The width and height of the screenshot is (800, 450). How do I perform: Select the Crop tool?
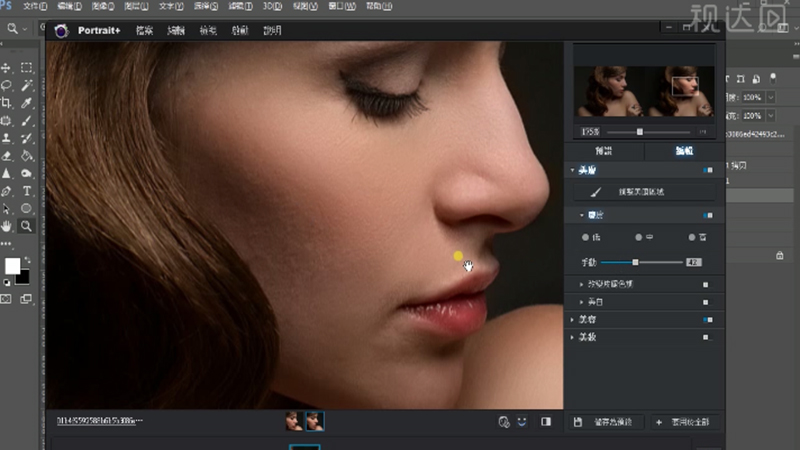coord(6,103)
